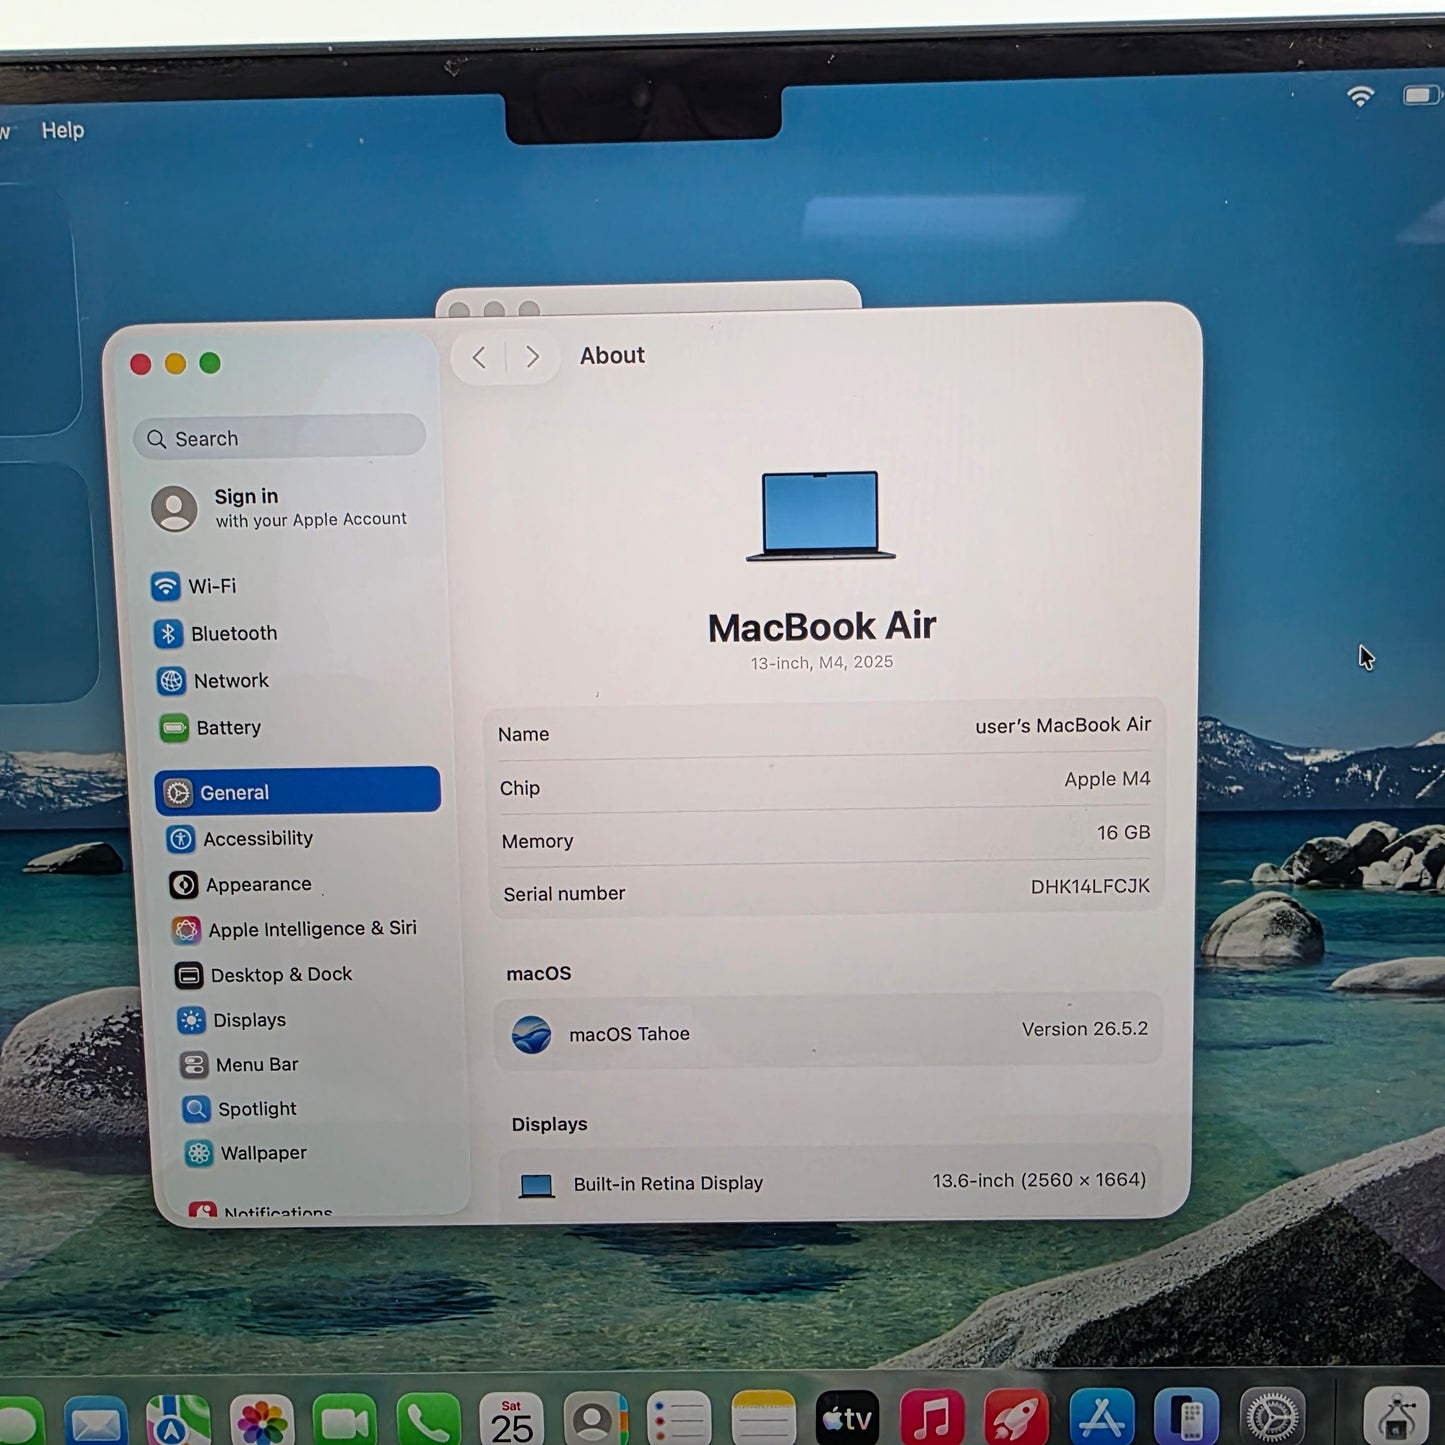The width and height of the screenshot is (1445, 1445).
Task: Click the Built-in Retina Display icon
Action: point(537,1186)
